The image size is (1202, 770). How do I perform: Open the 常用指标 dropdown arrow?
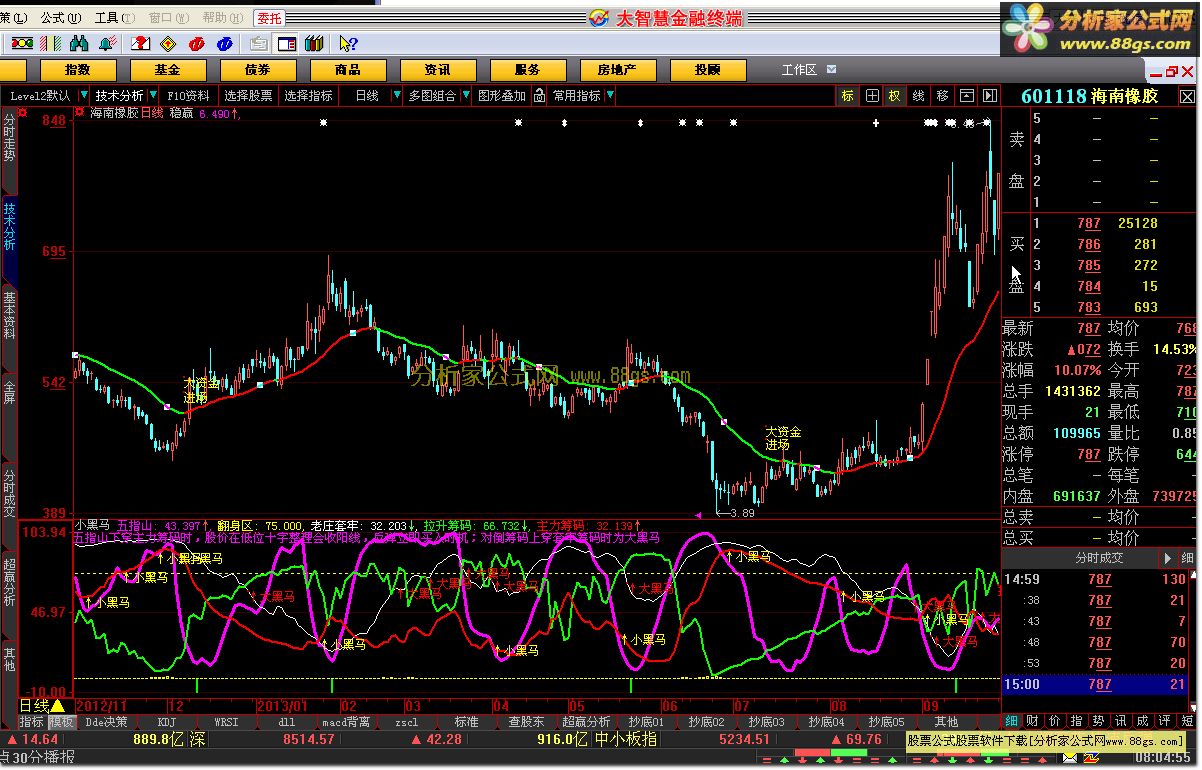[610, 95]
